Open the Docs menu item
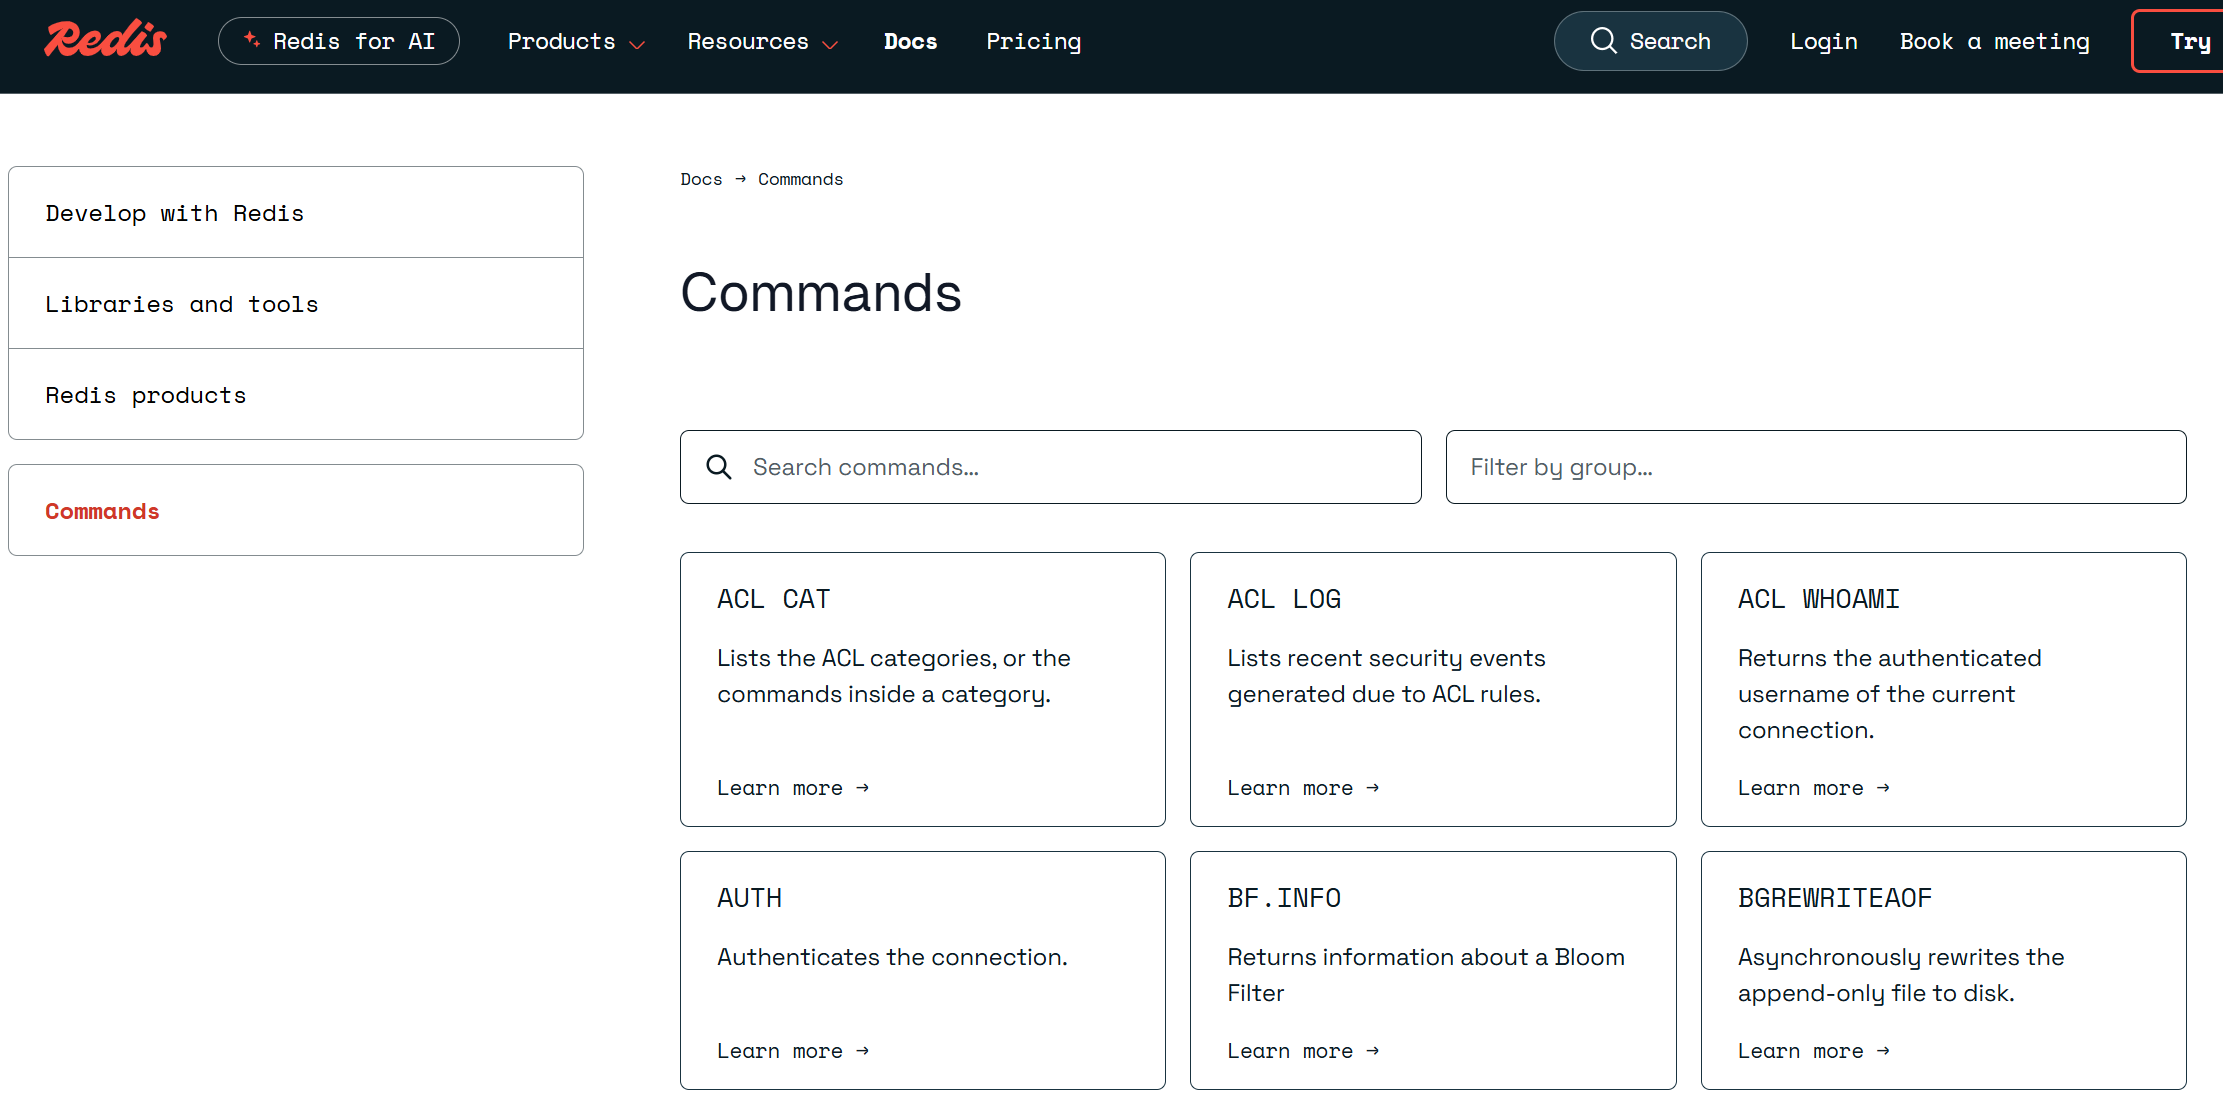Viewport: 2223px width, 1106px height. click(910, 42)
